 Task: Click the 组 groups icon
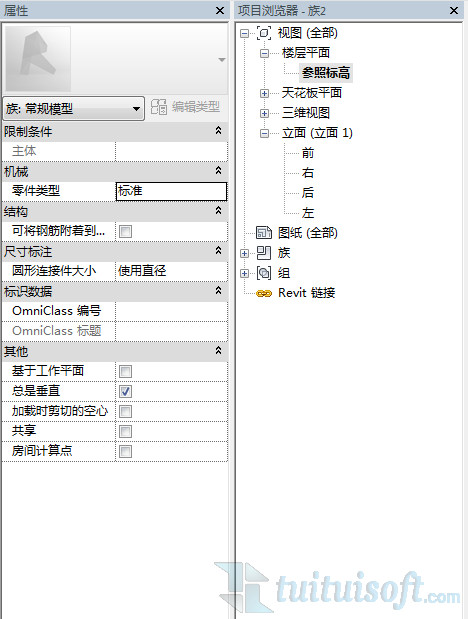pos(264,273)
